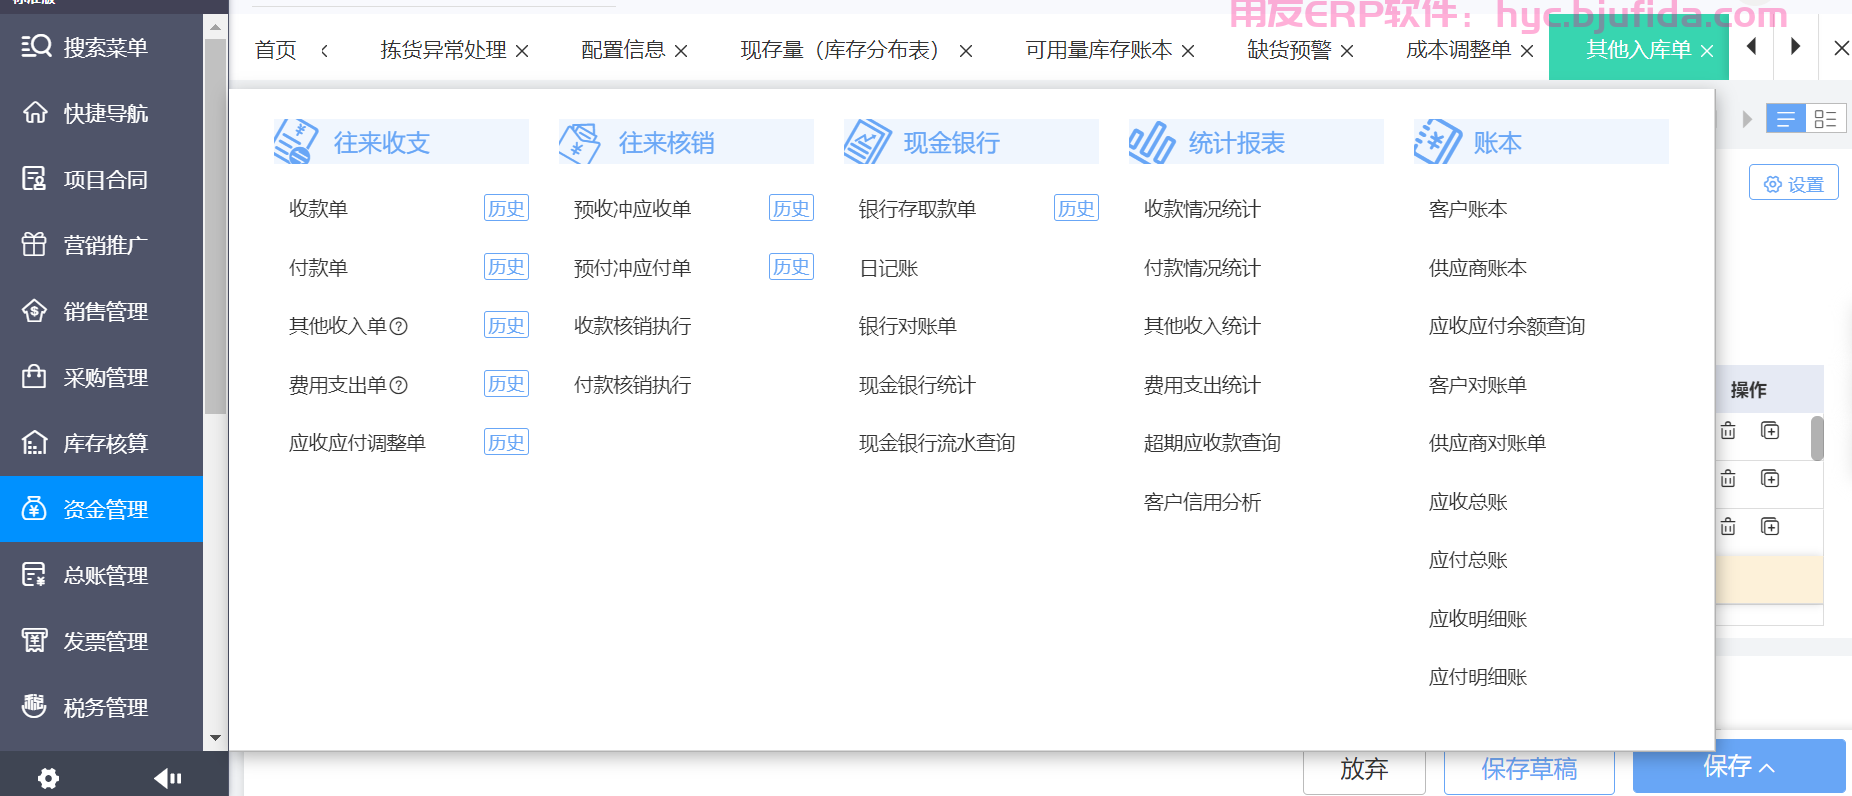This screenshot has width=1852, height=796.
Task: Click the 设置 button
Action: (1794, 183)
